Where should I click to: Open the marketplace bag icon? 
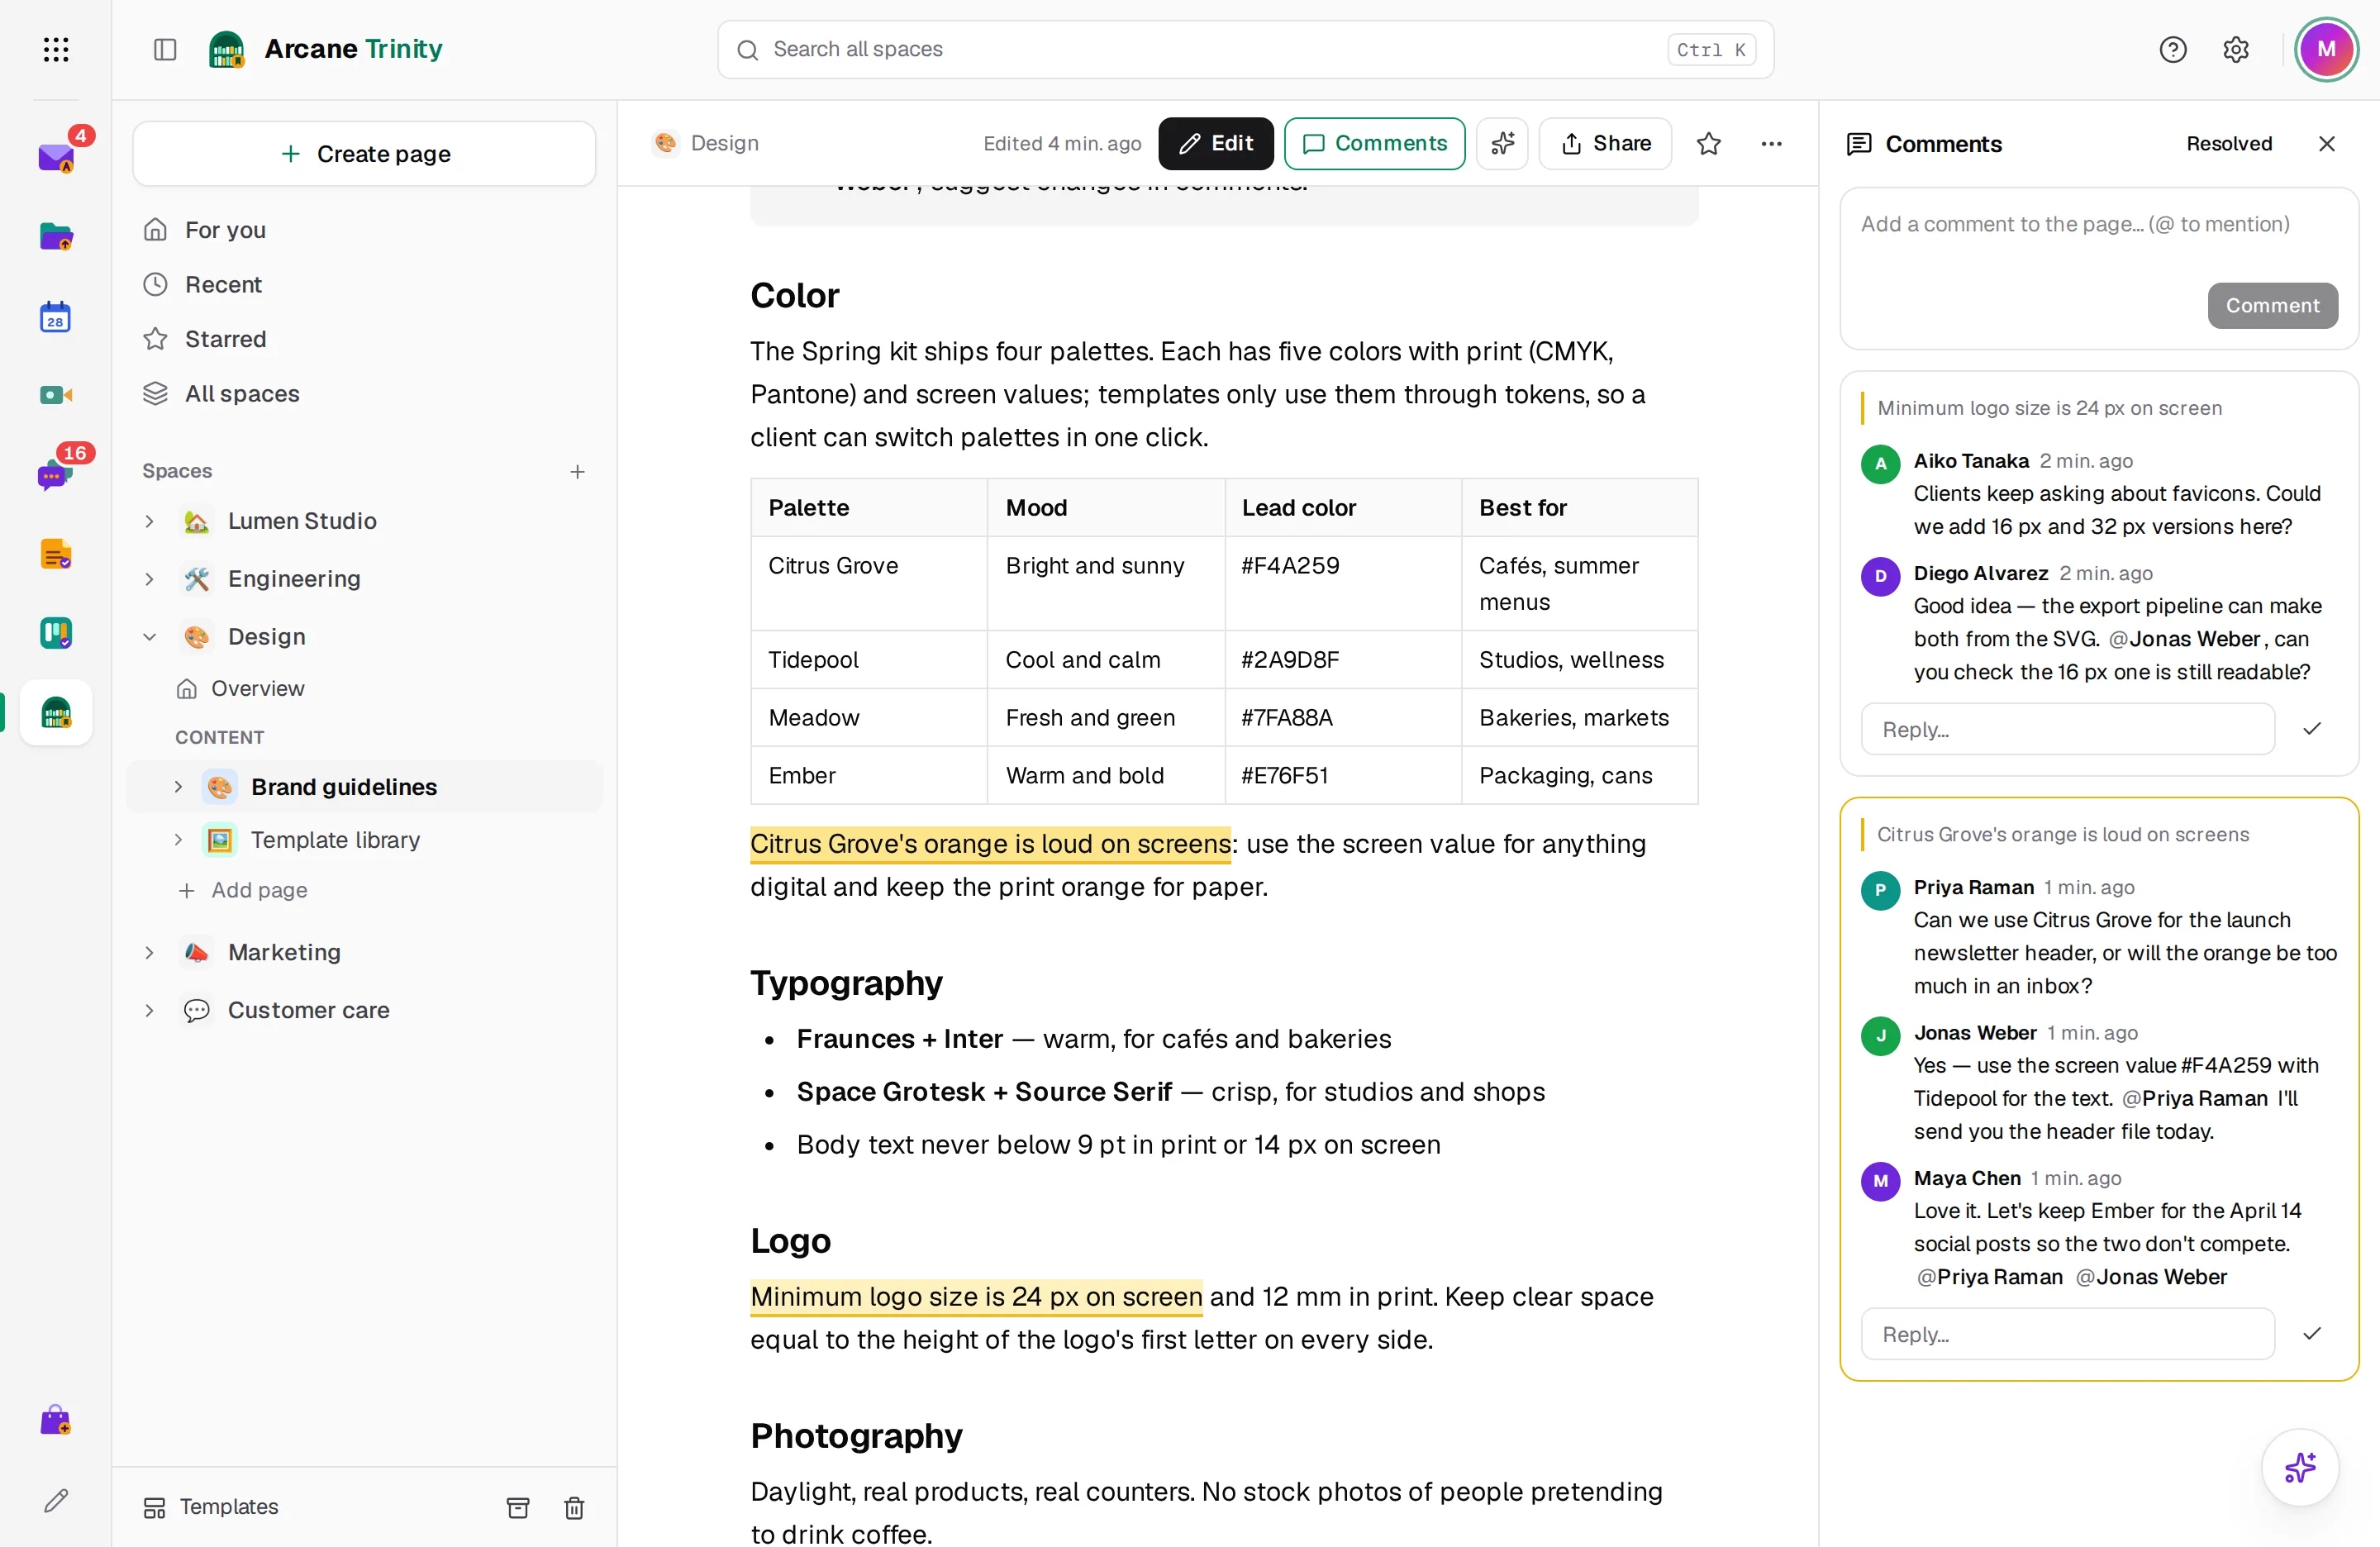[x=56, y=1420]
